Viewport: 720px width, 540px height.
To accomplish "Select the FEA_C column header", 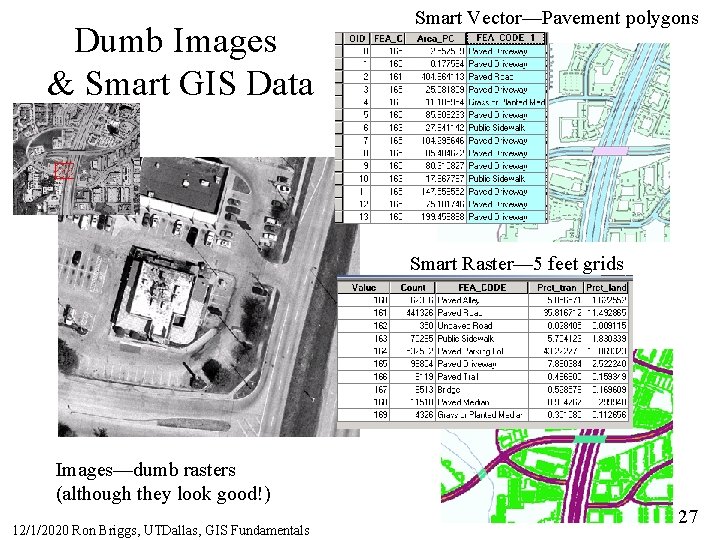I will (388, 39).
